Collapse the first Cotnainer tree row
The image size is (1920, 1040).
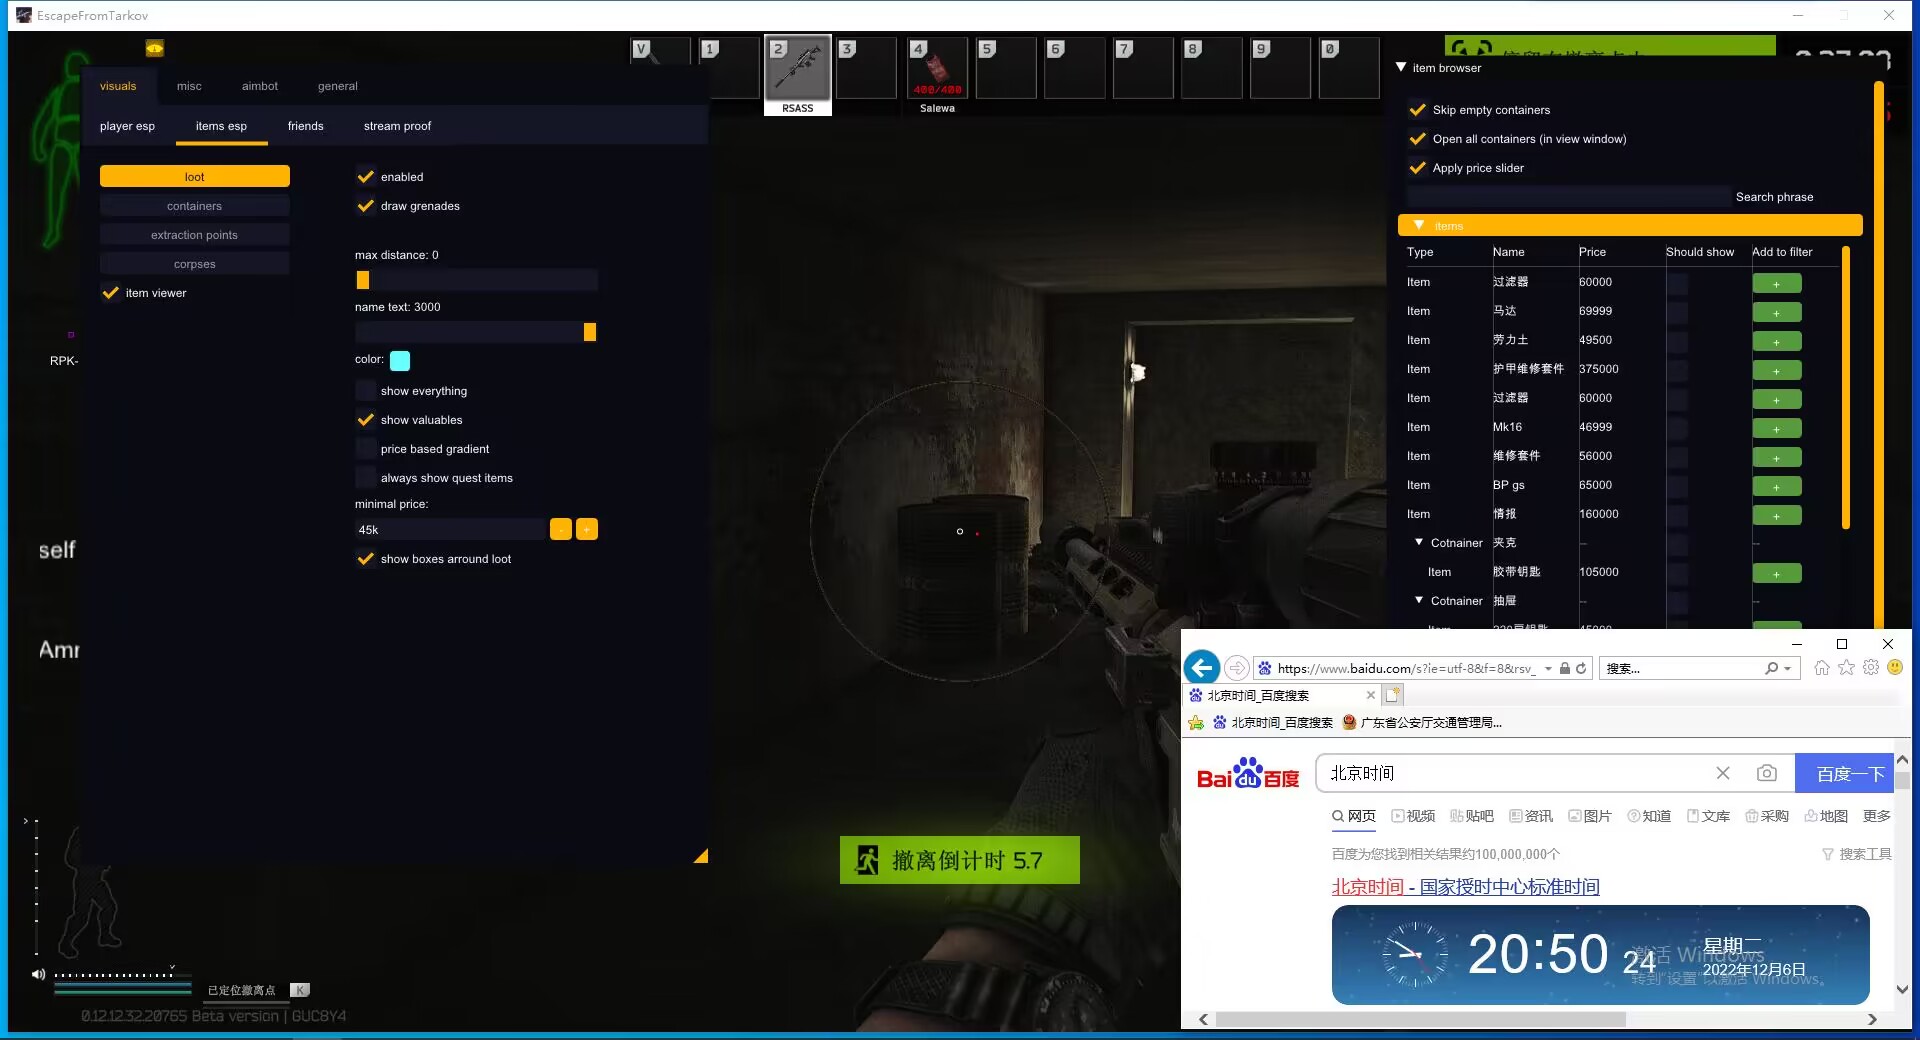pos(1419,542)
